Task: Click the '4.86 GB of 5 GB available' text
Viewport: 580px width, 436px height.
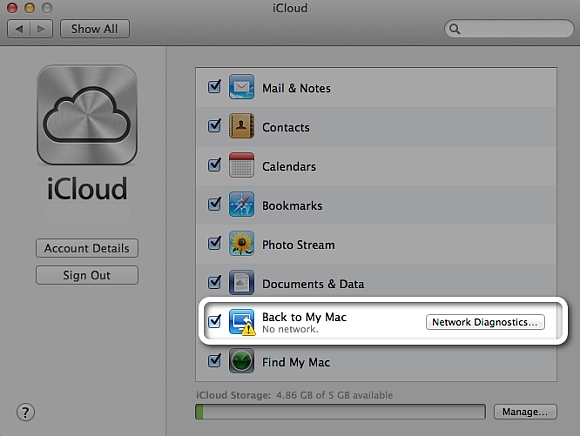Action: (334, 395)
